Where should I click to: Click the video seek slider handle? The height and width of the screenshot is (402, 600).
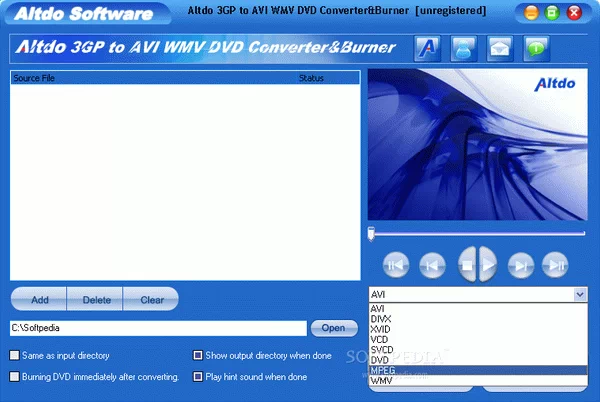click(x=371, y=232)
